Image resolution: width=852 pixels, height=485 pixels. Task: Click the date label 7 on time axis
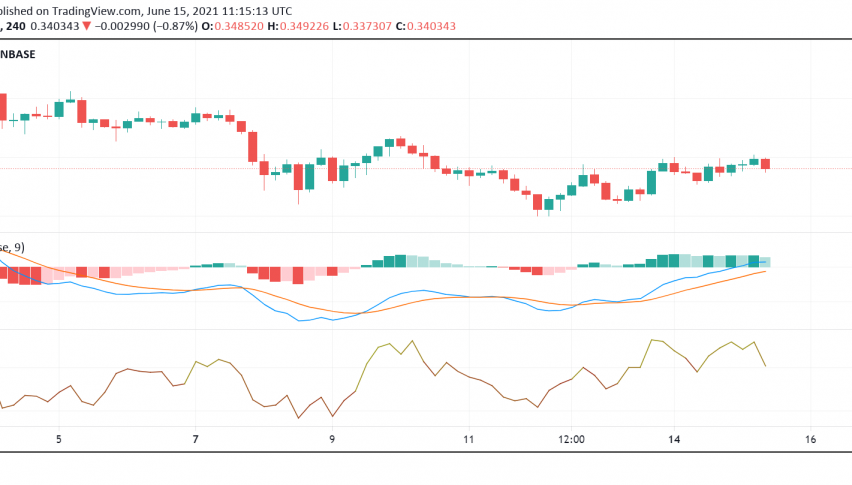pos(196,439)
